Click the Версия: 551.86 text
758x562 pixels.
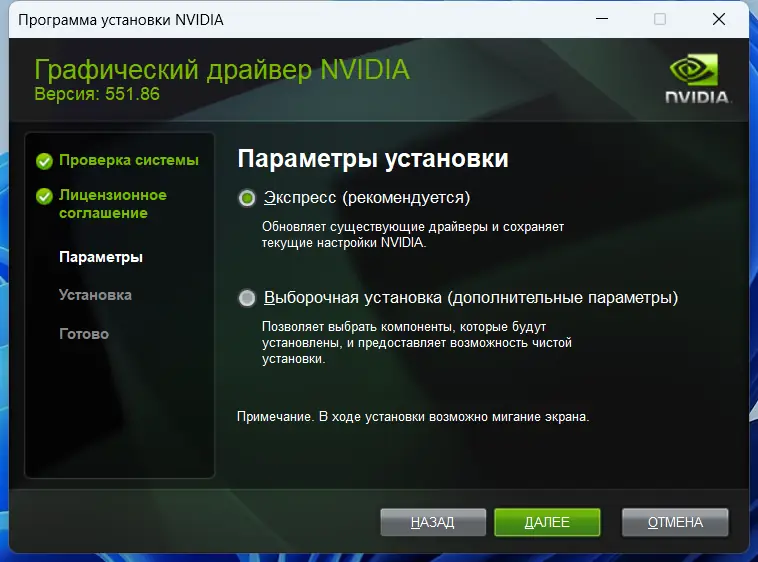(x=97, y=94)
